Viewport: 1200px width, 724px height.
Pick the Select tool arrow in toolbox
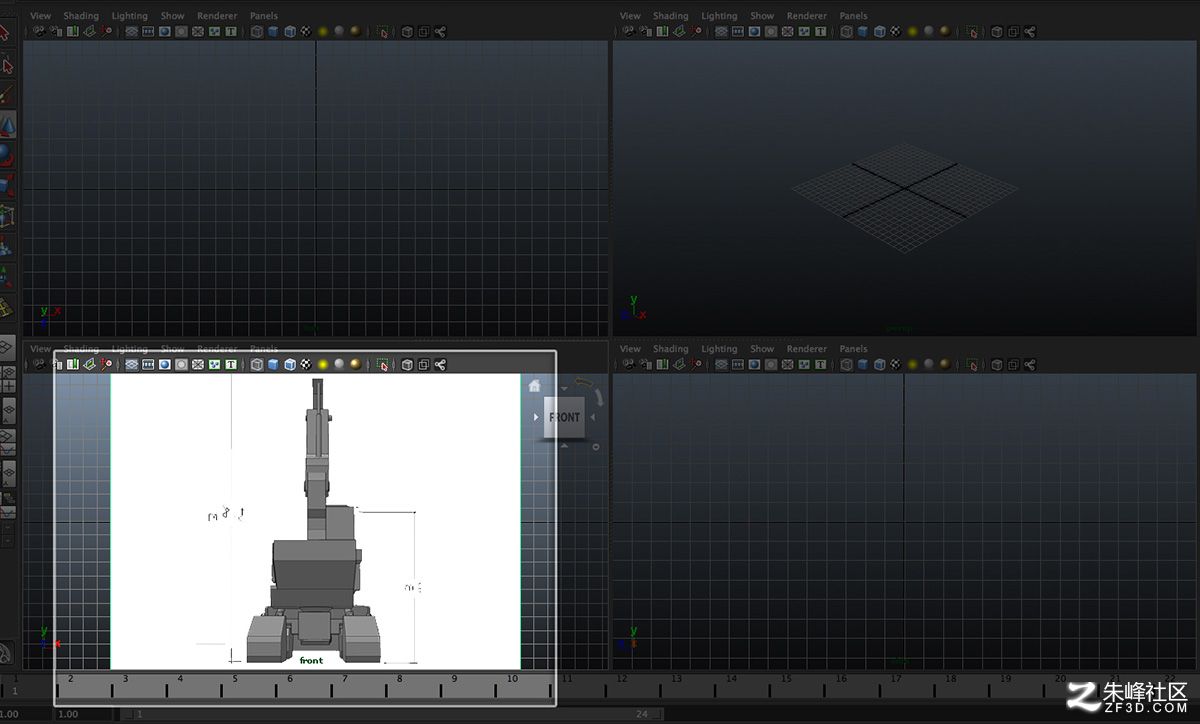[7, 34]
